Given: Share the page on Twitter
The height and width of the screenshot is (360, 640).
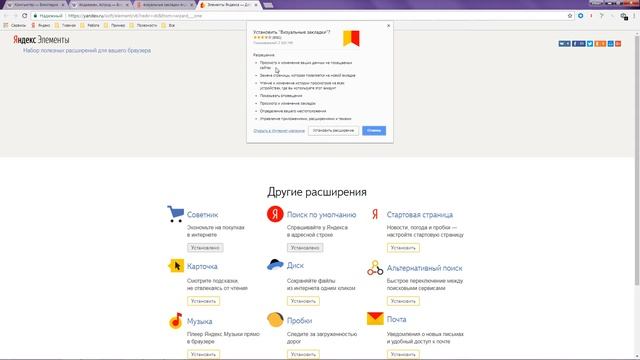Looking at the screenshot, I should point(590,44).
